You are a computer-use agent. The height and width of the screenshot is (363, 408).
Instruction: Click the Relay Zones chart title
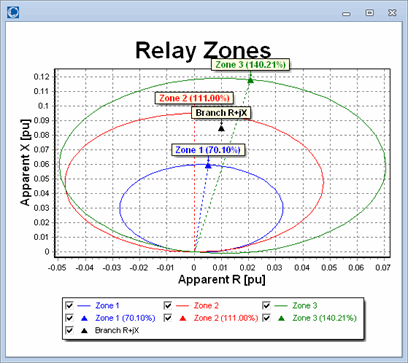click(x=203, y=51)
